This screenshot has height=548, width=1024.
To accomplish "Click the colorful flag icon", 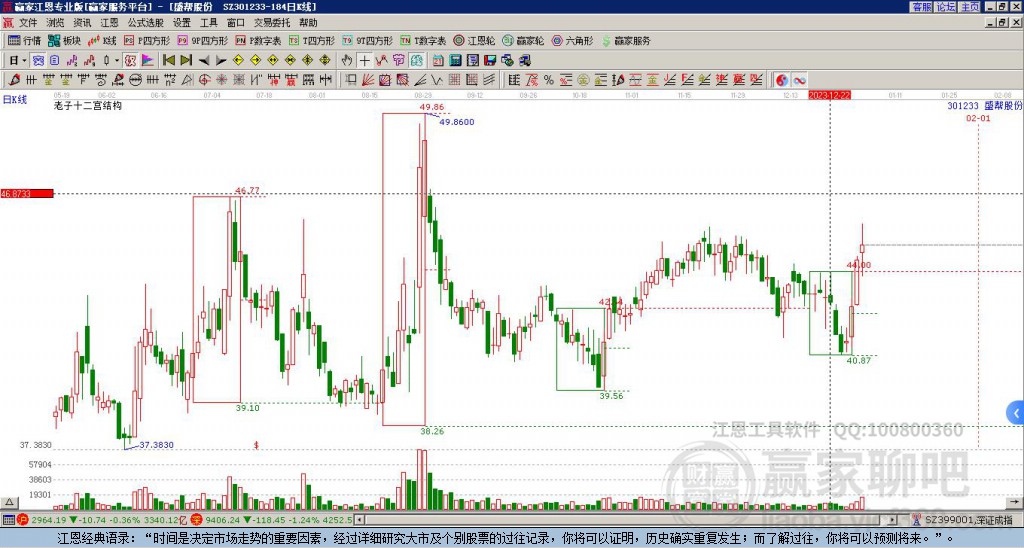I will coord(148,61).
